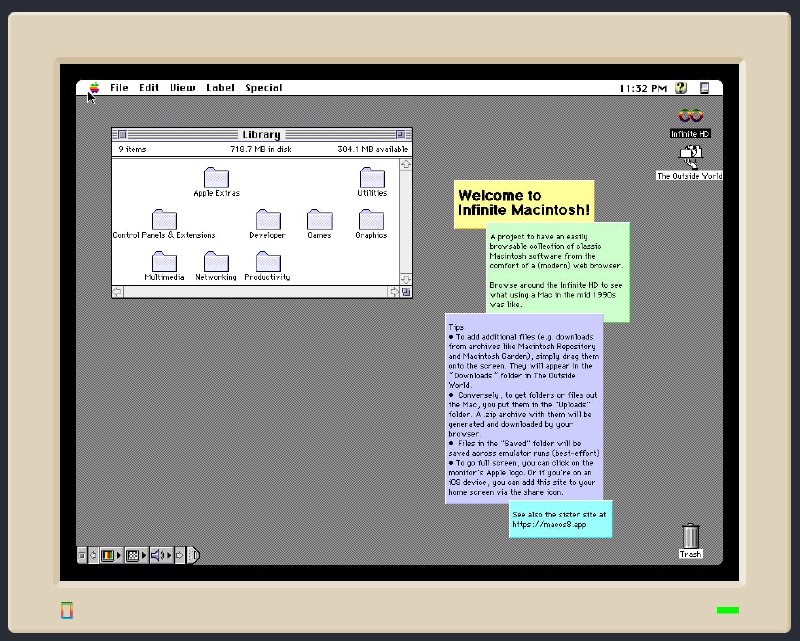Collapse the Control Strip using its end tab
Image resolution: width=800 pixels, height=641 pixels.
193,555
